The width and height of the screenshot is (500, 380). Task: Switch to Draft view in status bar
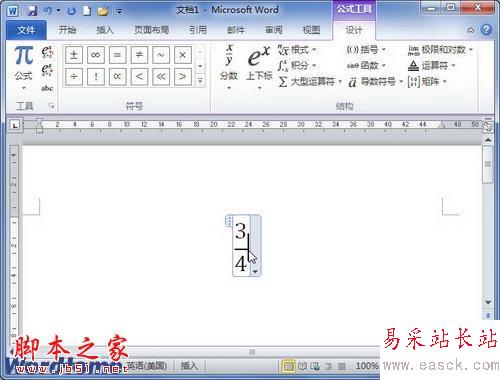[342, 367]
